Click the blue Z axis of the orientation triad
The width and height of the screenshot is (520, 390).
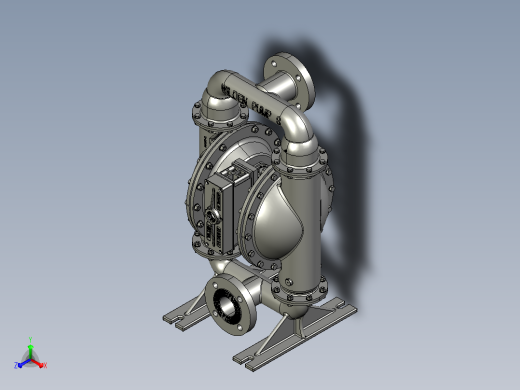[x=22, y=364]
